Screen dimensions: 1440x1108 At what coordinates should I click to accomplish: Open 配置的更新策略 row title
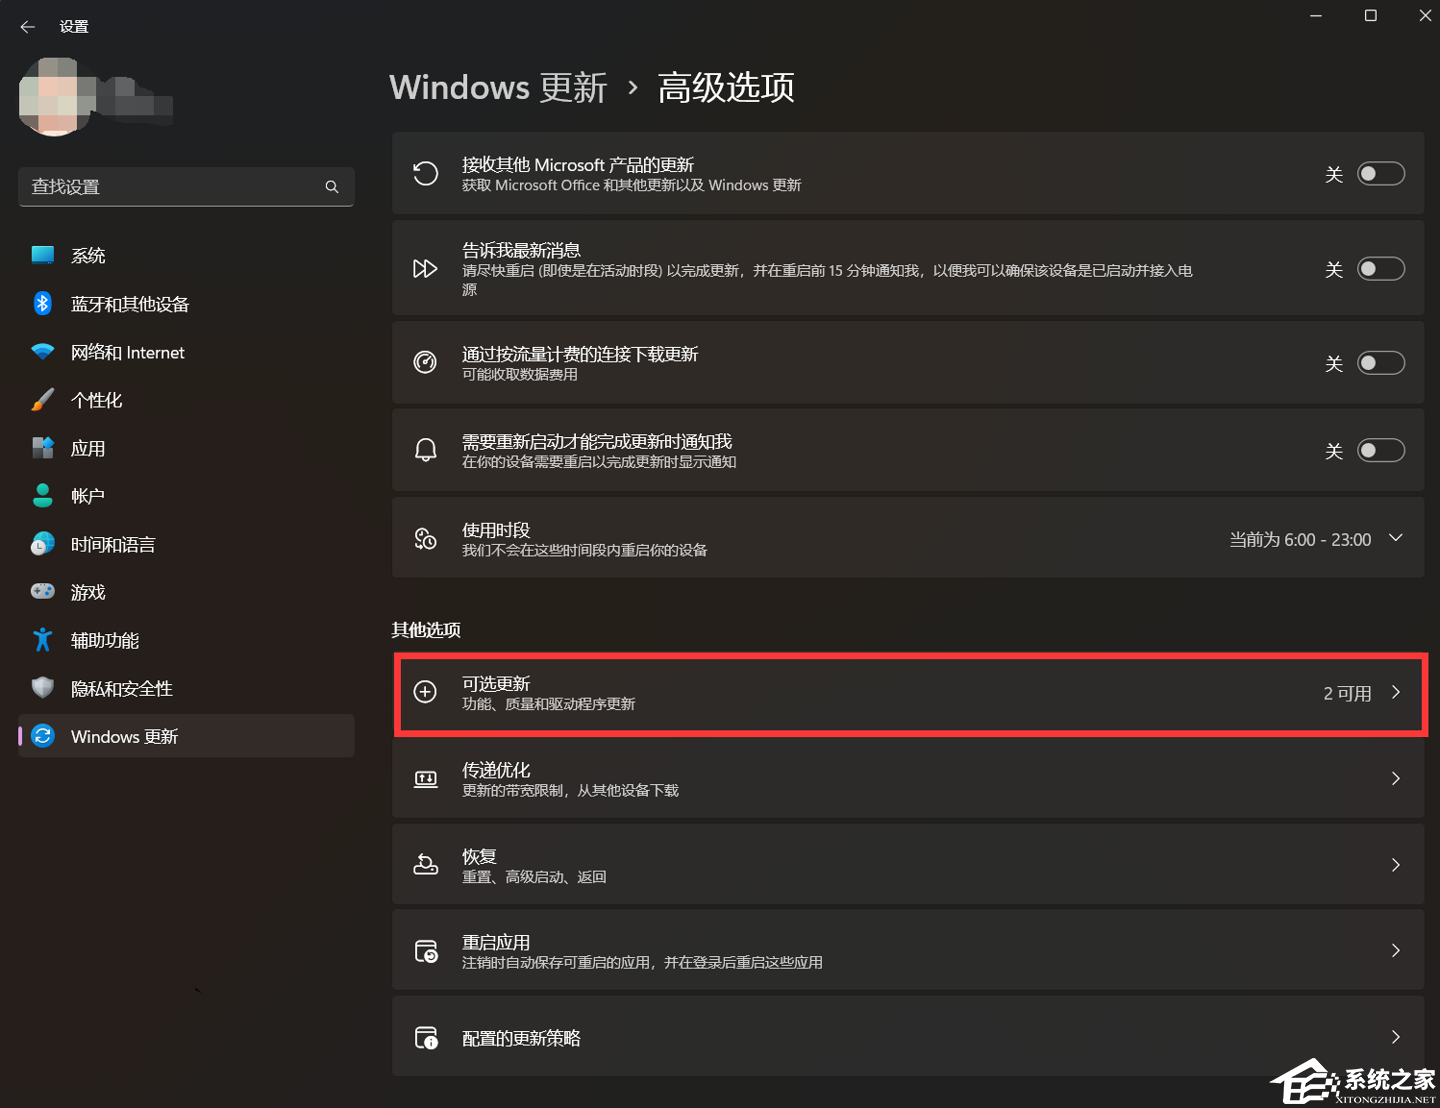click(521, 1038)
